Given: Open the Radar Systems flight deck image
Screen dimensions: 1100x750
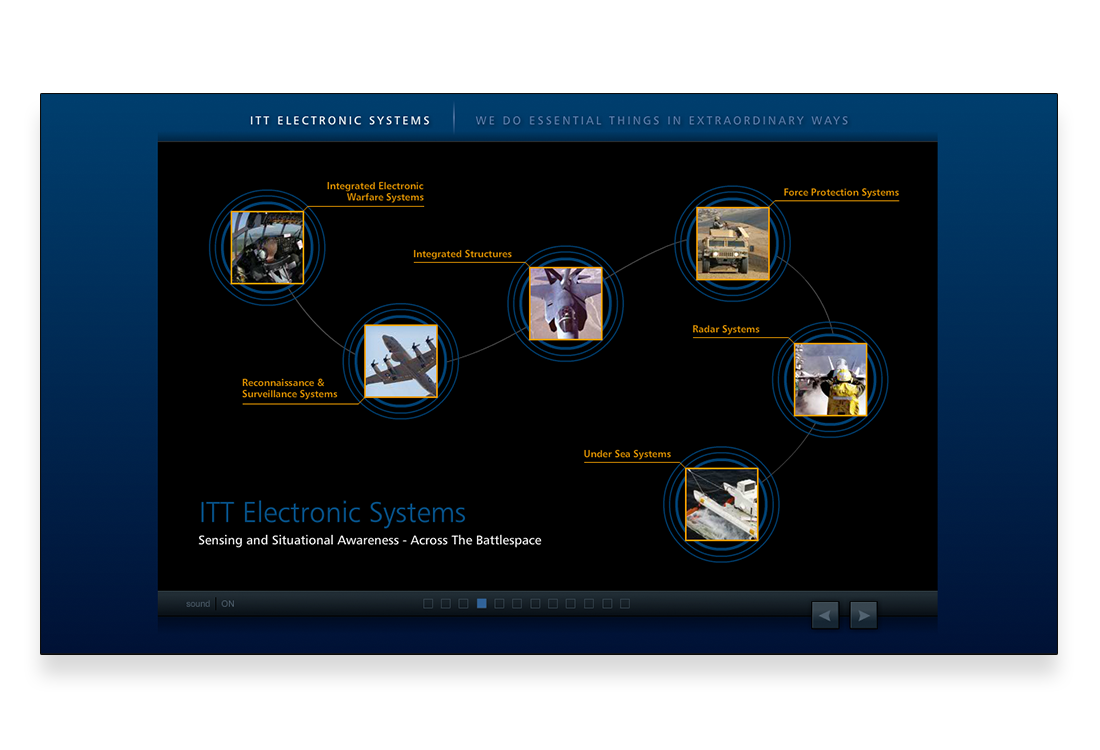Looking at the screenshot, I should pos(830,380).
